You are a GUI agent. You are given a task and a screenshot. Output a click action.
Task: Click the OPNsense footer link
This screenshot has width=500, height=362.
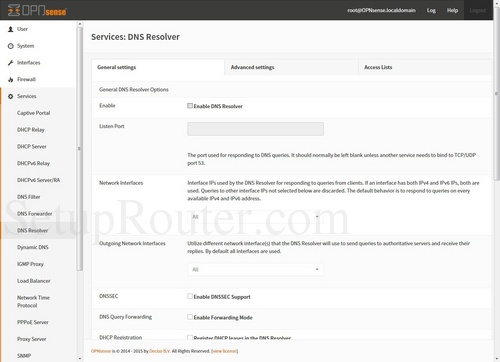click(x=101, y=351)
